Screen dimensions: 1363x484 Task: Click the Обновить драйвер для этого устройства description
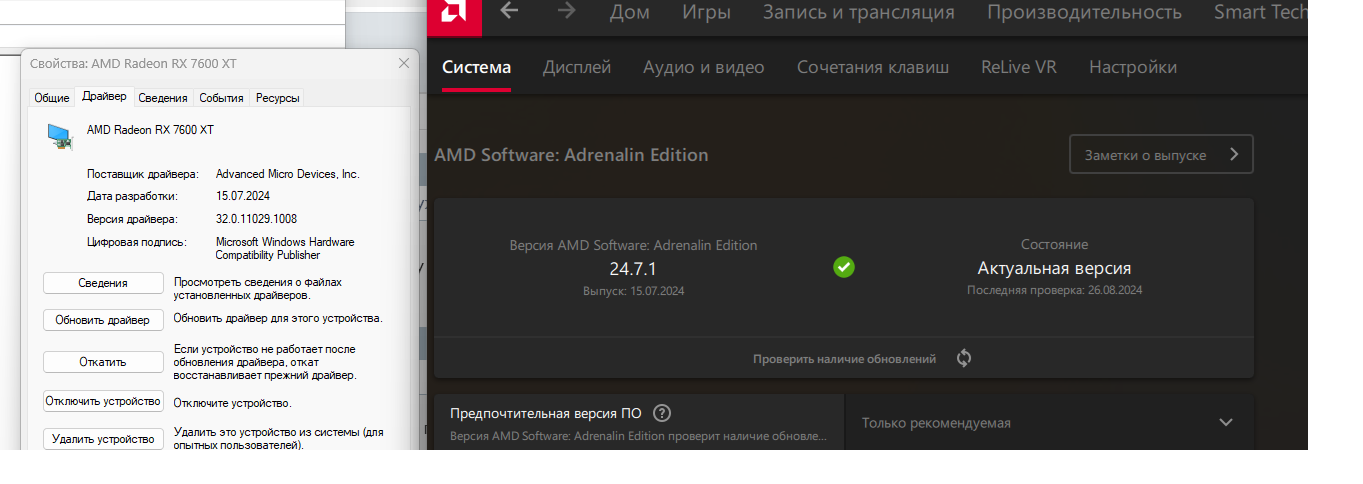point(278,318)
